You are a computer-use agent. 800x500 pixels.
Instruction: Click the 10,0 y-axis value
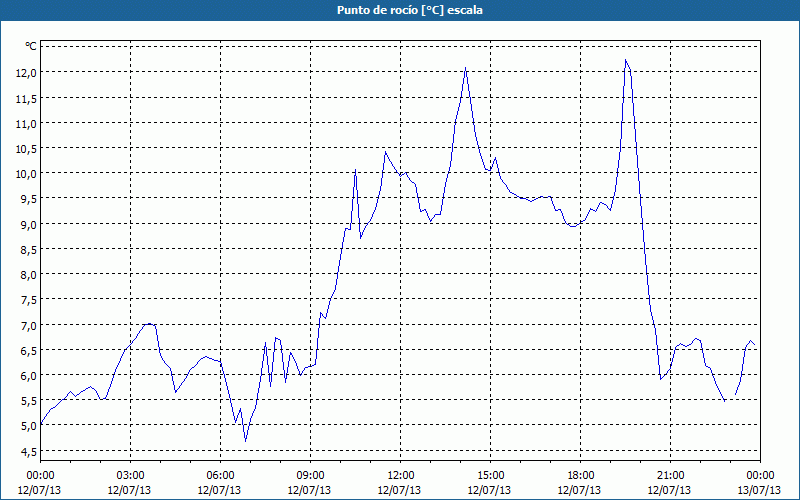27,174
